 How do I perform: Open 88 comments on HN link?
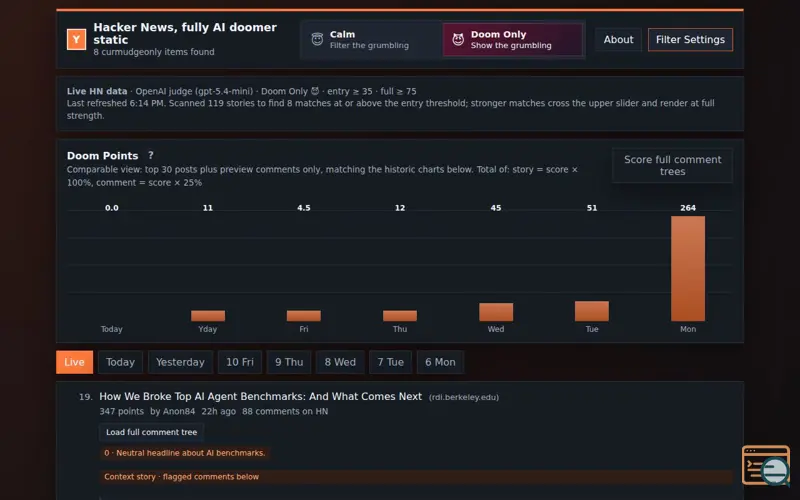click(285, 411)
